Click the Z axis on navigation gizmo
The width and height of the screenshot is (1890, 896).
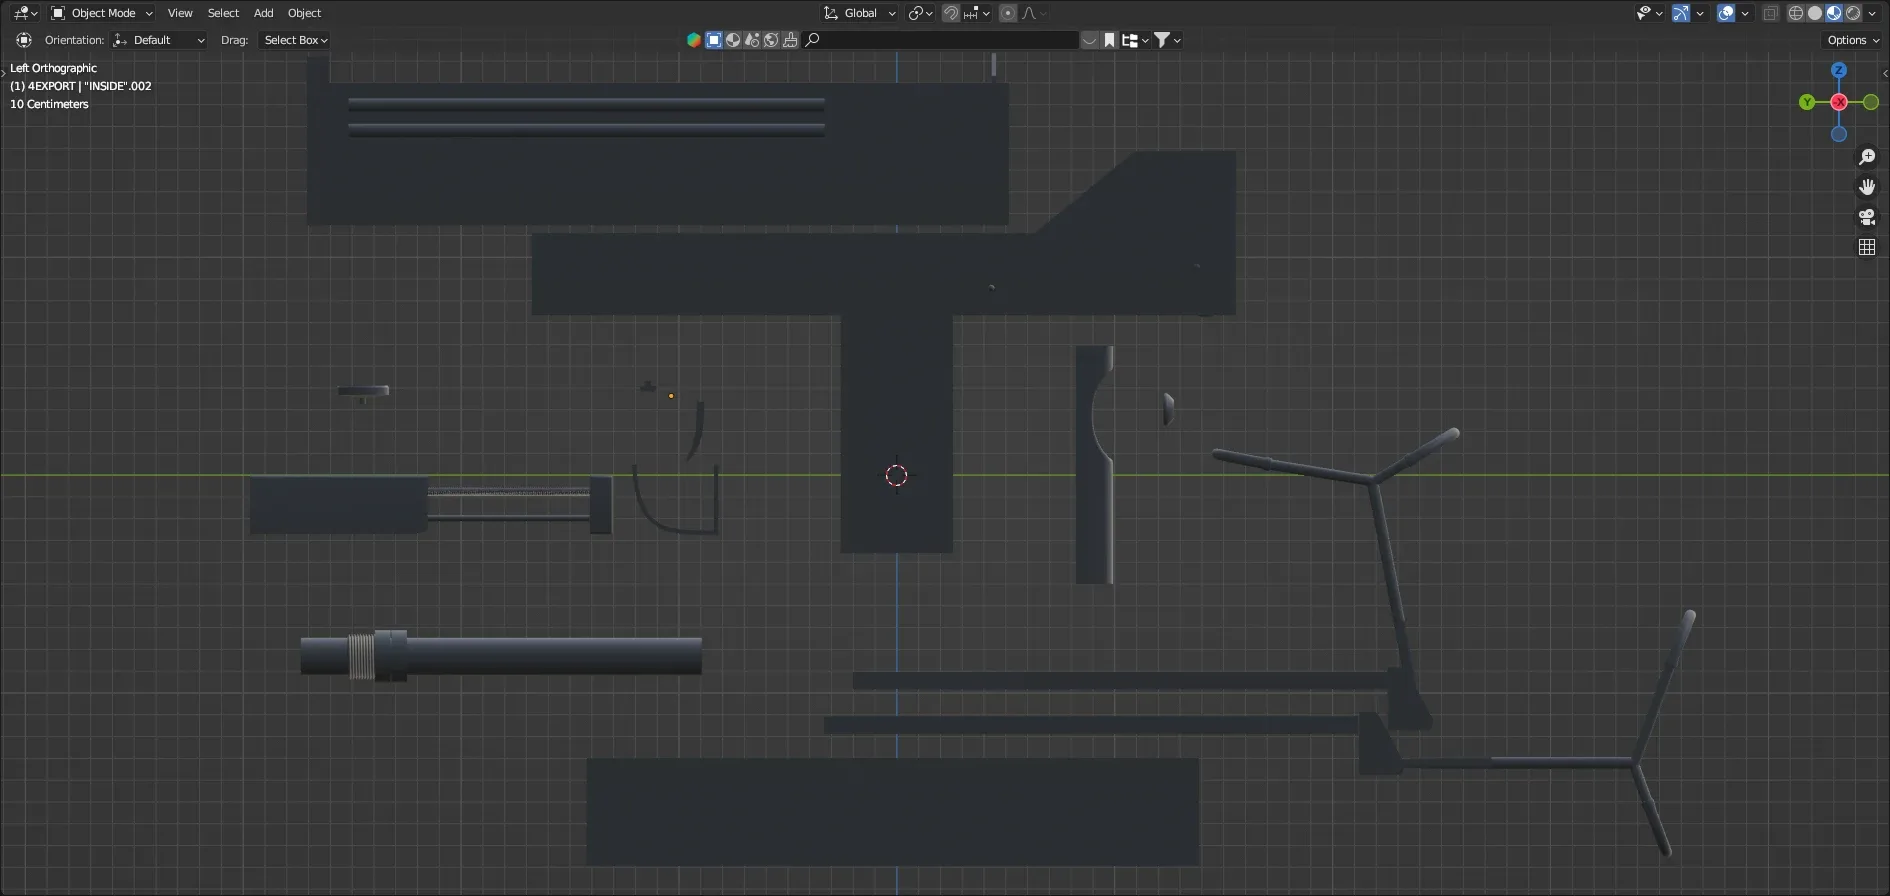coord(1838,70)
